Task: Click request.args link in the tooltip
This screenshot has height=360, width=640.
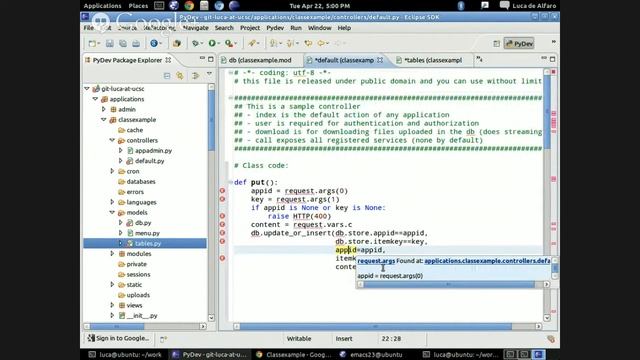Action: pos(376,261)
